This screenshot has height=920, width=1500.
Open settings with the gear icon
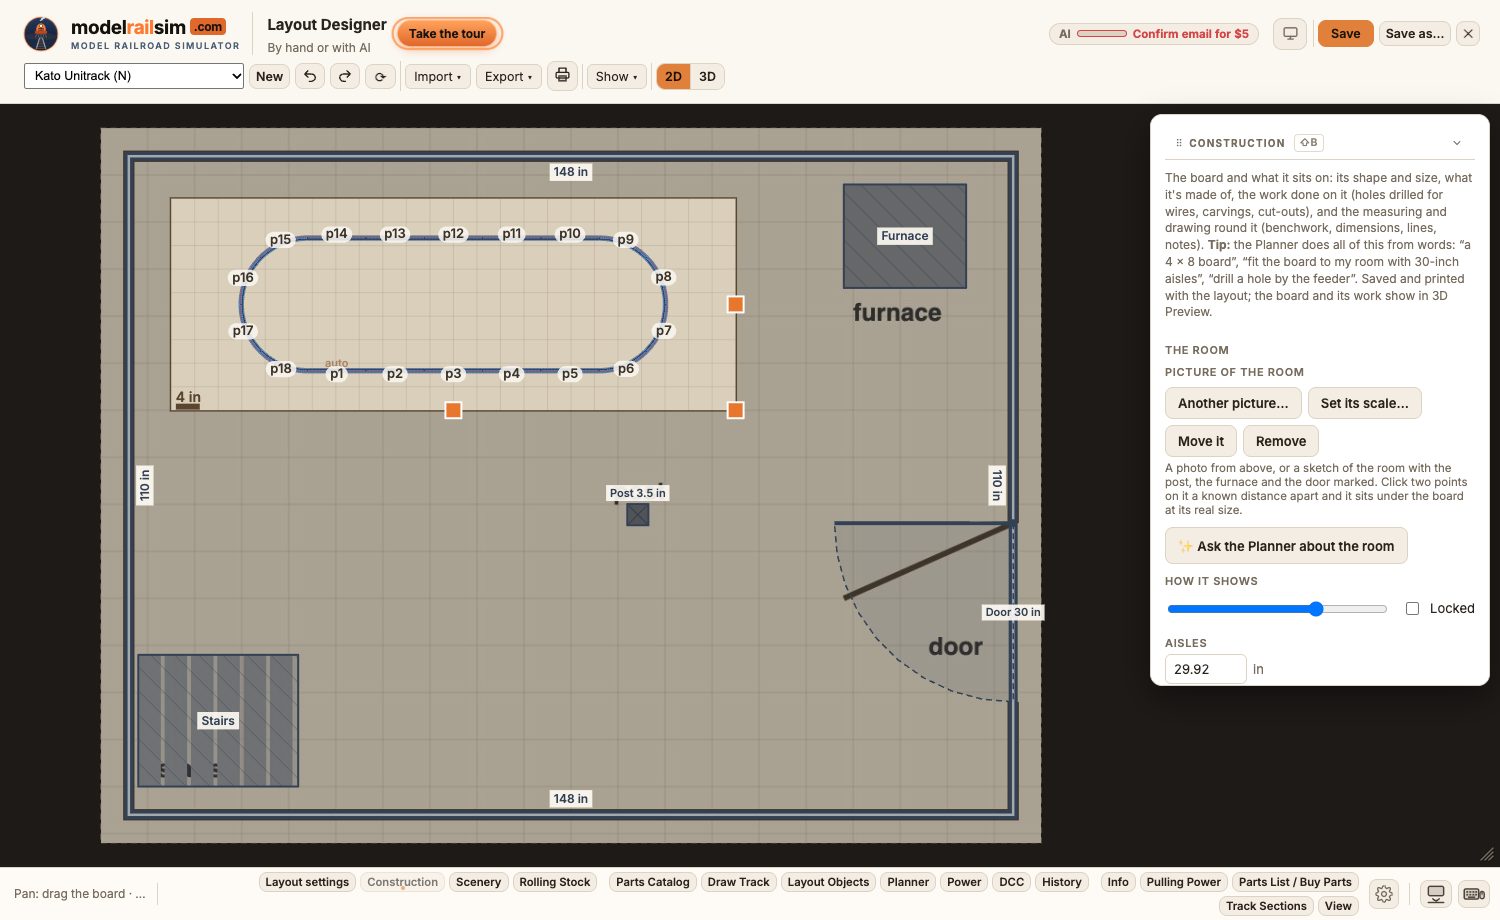point(1384,894)
